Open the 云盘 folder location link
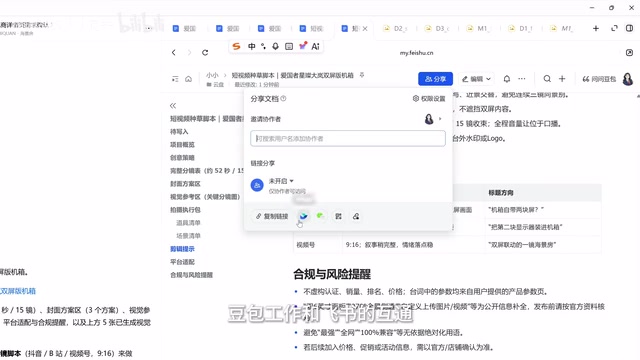This screenshot has width=640, height=360. 215,84
